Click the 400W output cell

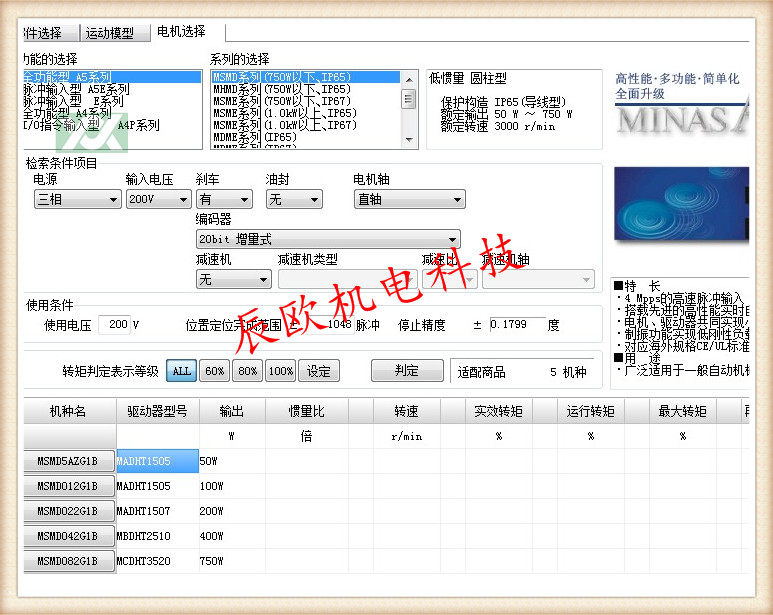[x=232, y=536]
